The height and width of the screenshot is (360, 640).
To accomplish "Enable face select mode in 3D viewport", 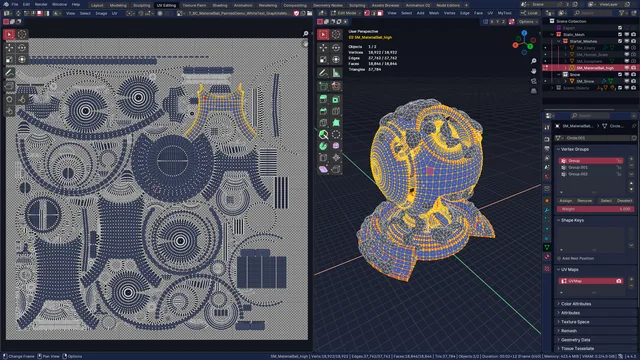I will coord(380,13).
